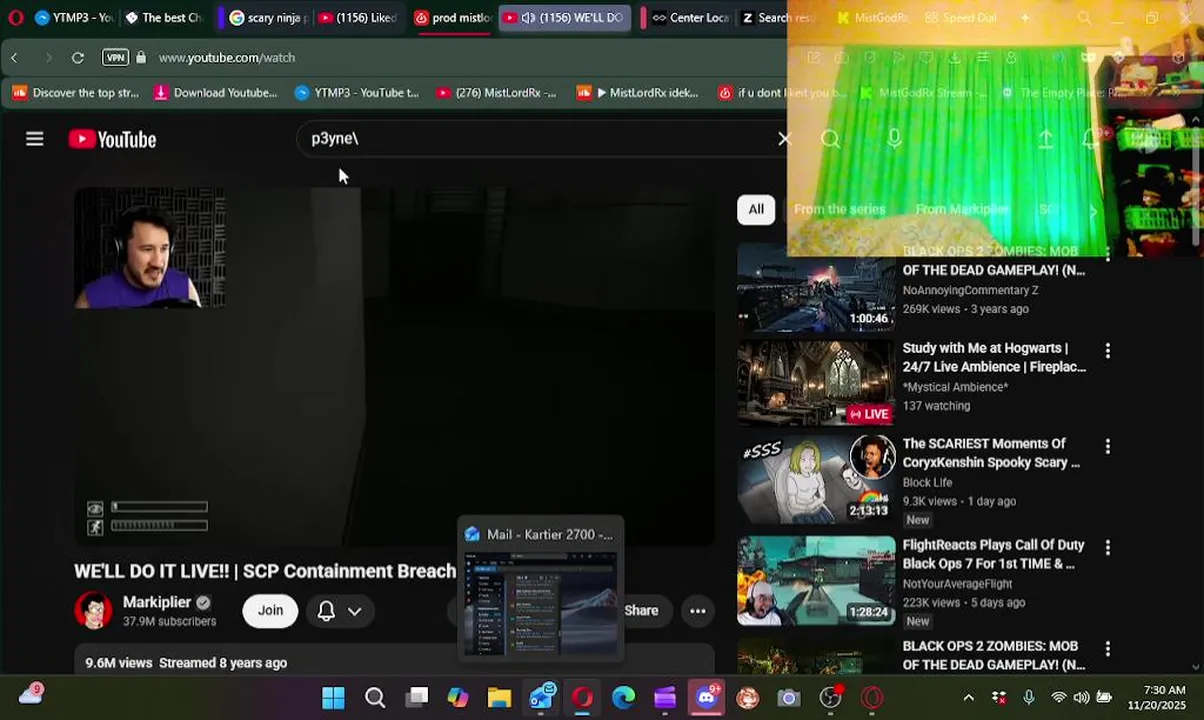Expand notification options chevron beside bell

(355, 611)
